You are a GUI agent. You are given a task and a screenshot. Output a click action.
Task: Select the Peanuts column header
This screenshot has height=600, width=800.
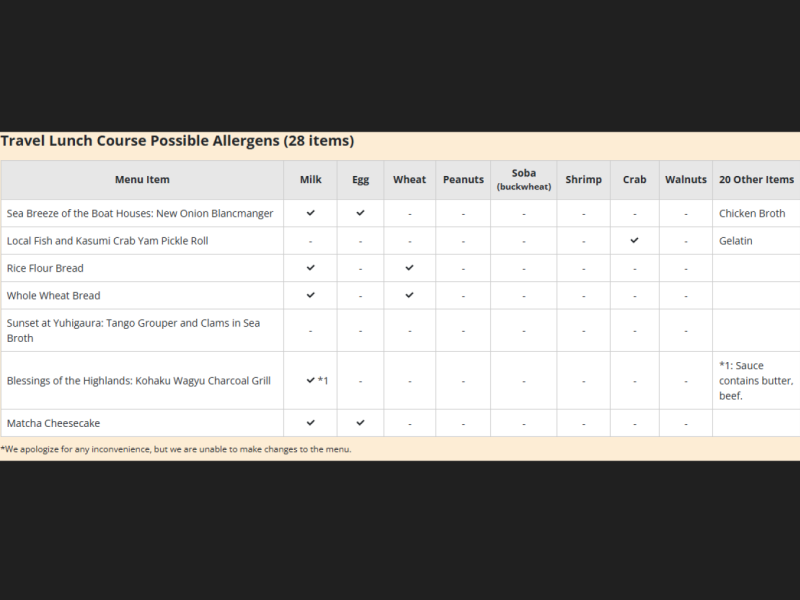pyautogui.click(x=463, y=180)
